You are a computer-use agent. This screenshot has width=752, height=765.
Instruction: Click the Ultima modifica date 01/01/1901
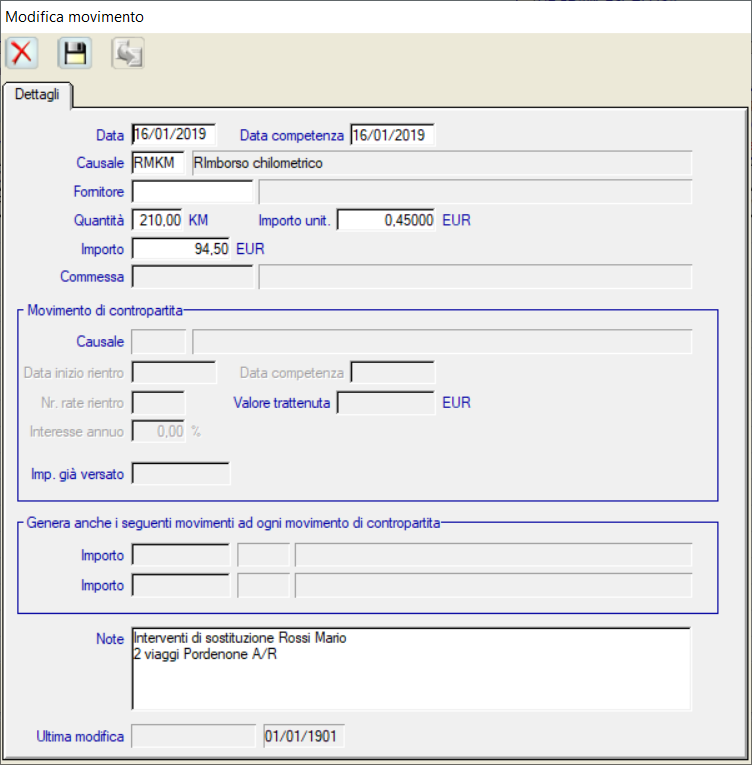point(304,736)
